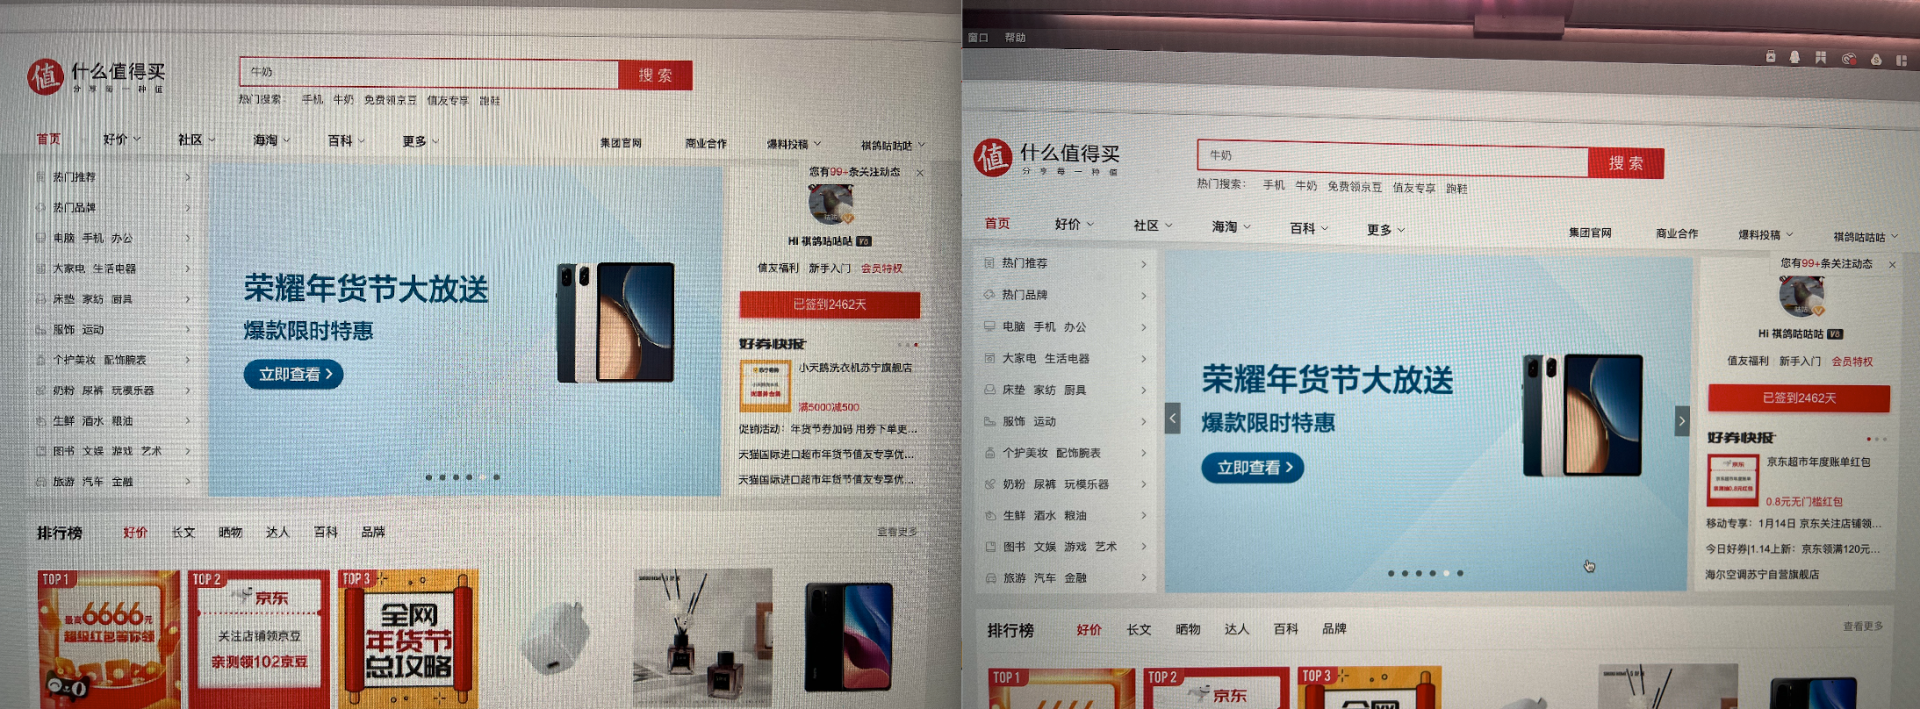Click 商业合作 link on right screen
The width and height of the screenshot is (1920, 709).
coord(1677,233)
